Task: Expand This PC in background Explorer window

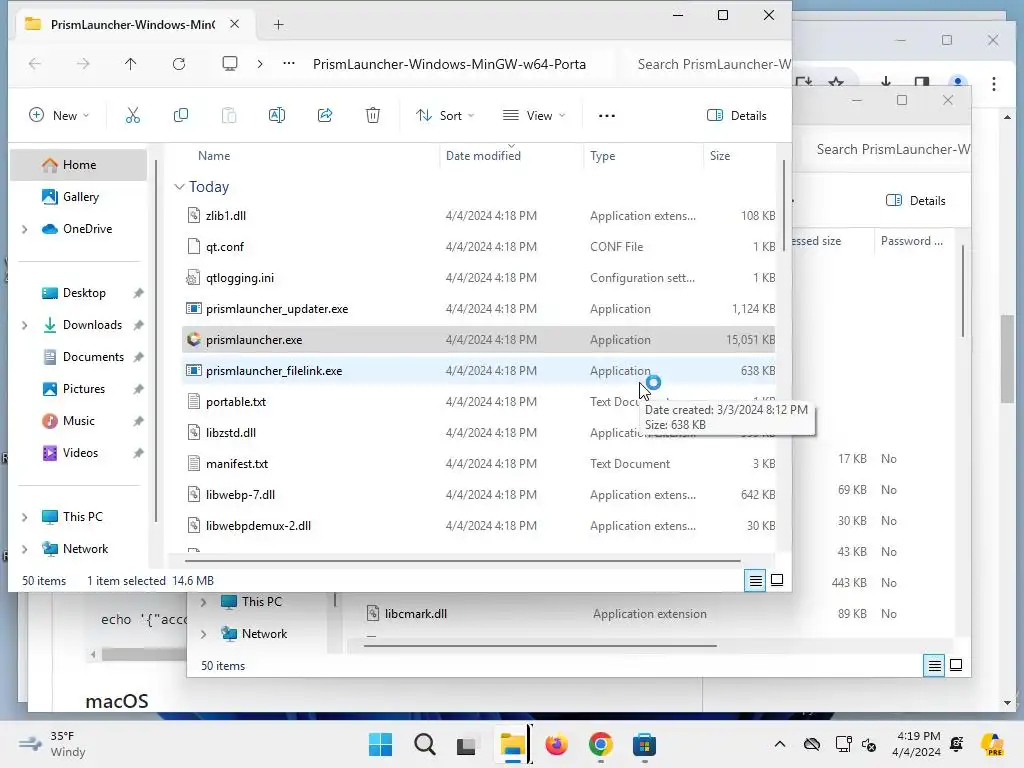Action: point(204,602)
